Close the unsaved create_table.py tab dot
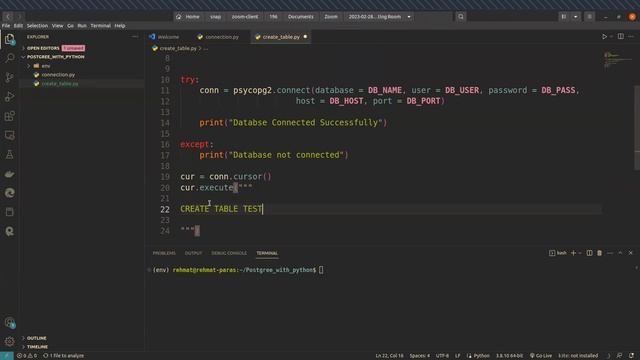This screenshot has width=640, height=360. pos(305,37)
